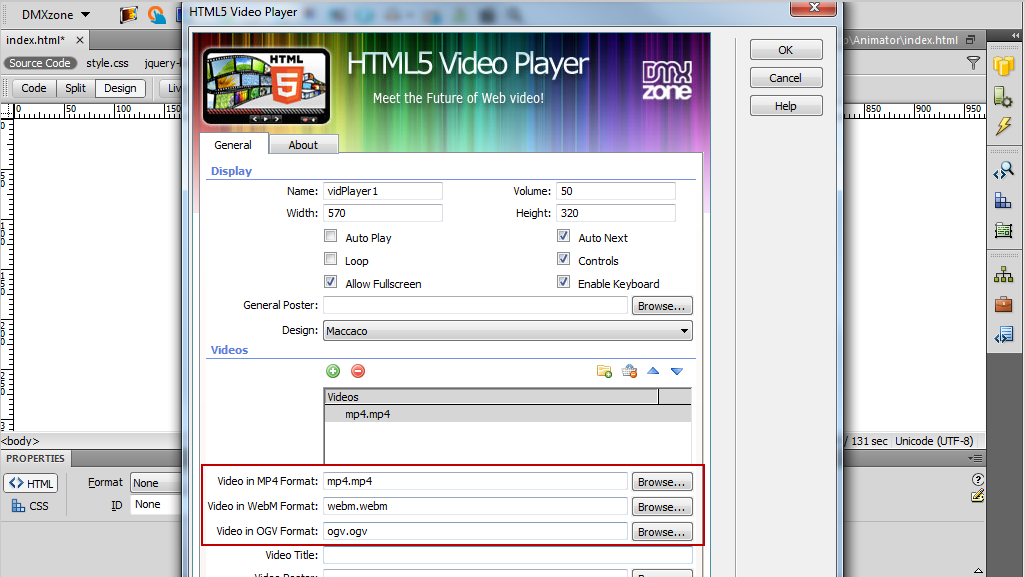Viewport: 1025px width, 577px height.
Task: Browse for the MP4 format video
Action: 662,482
